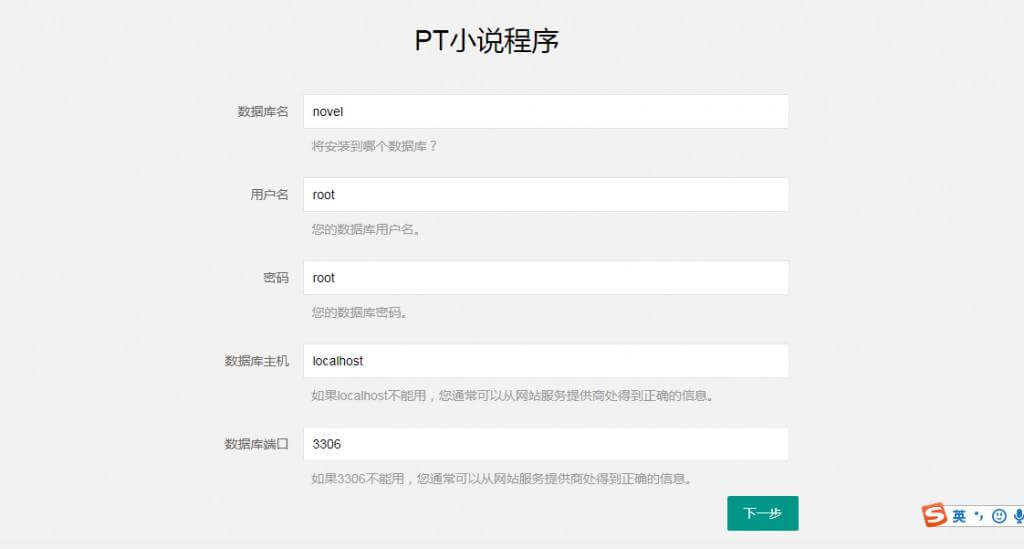Click the PT小说程序 heading
Image resolution: width=1024 pixels, height=549 pixels.
coord(487,40)
